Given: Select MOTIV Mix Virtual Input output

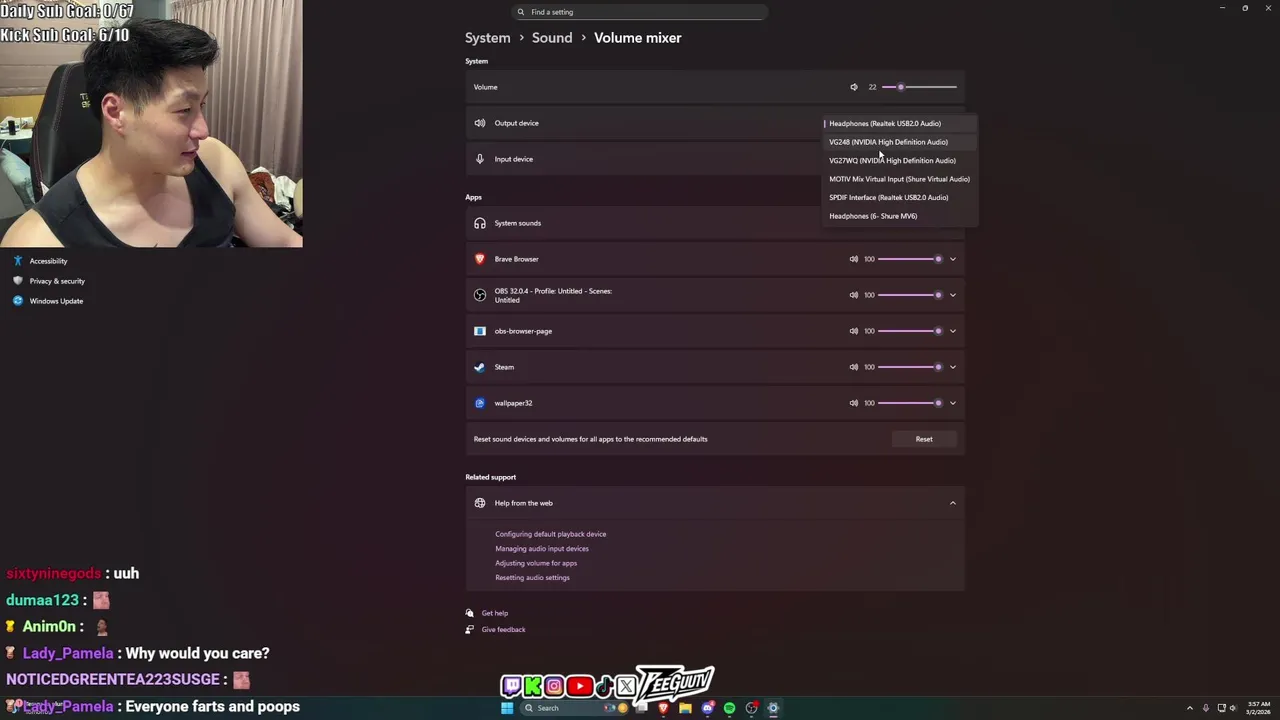Looking at the screenshot, I should click(x=899, y=179).
